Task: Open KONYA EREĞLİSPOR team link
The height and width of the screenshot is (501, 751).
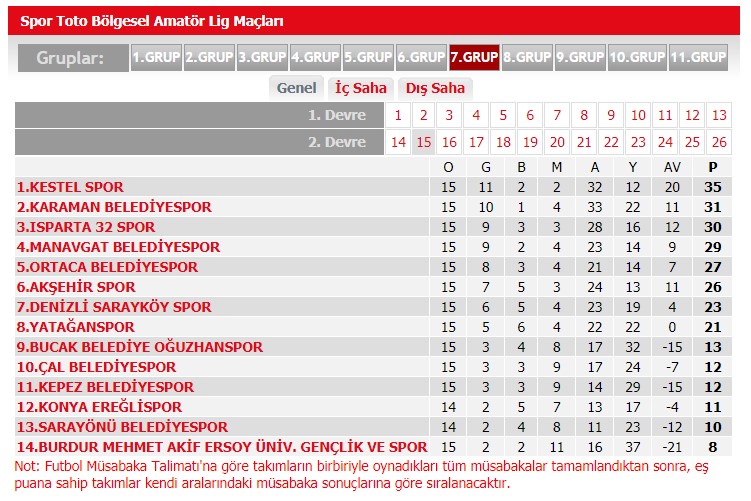Action: [x=99, y=407]
